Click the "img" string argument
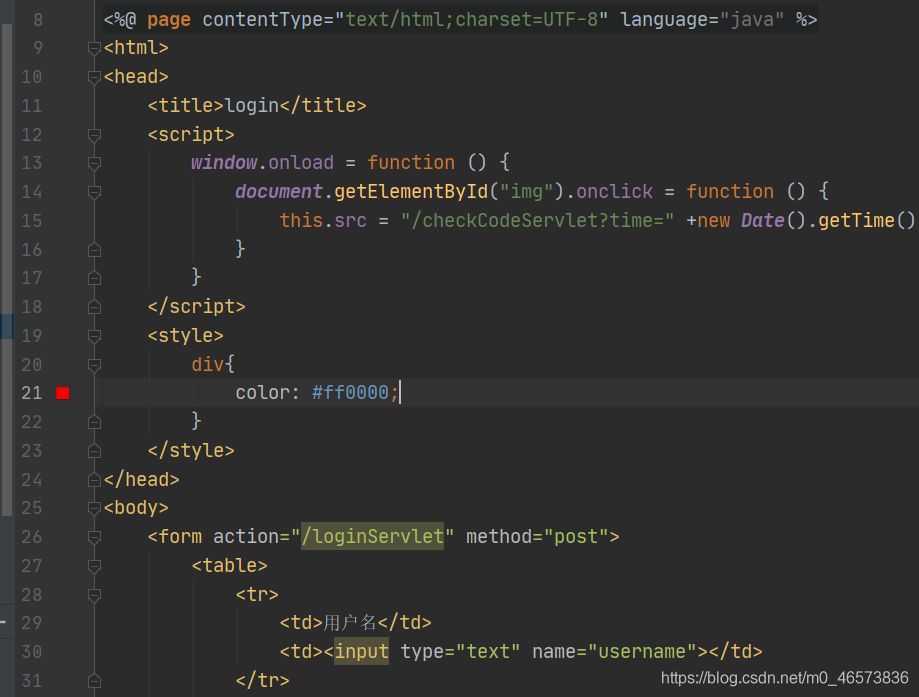This screenshot has width=919, height=697. tap(526, 192)
